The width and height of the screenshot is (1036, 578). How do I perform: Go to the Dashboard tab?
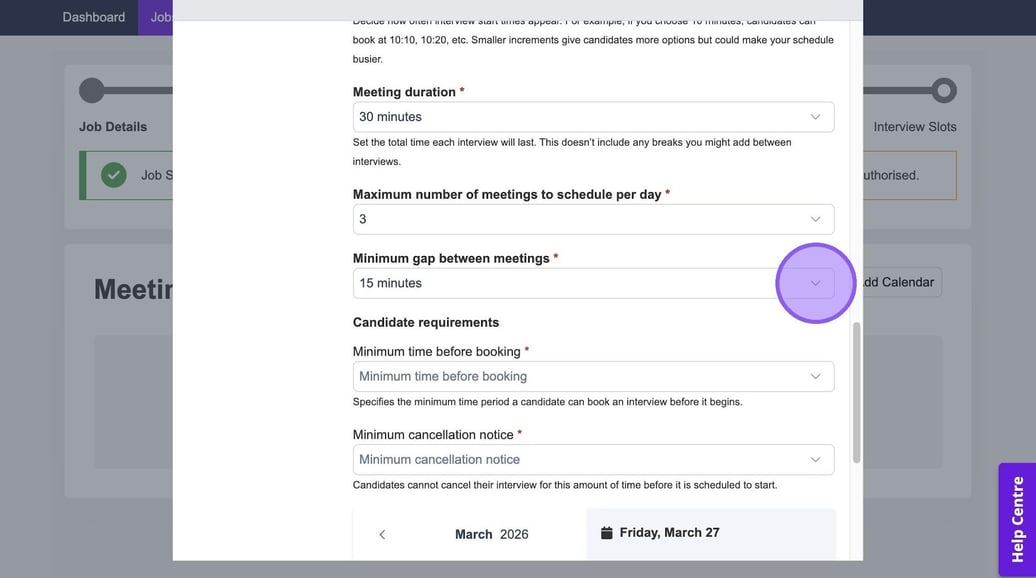pos(94,17)
